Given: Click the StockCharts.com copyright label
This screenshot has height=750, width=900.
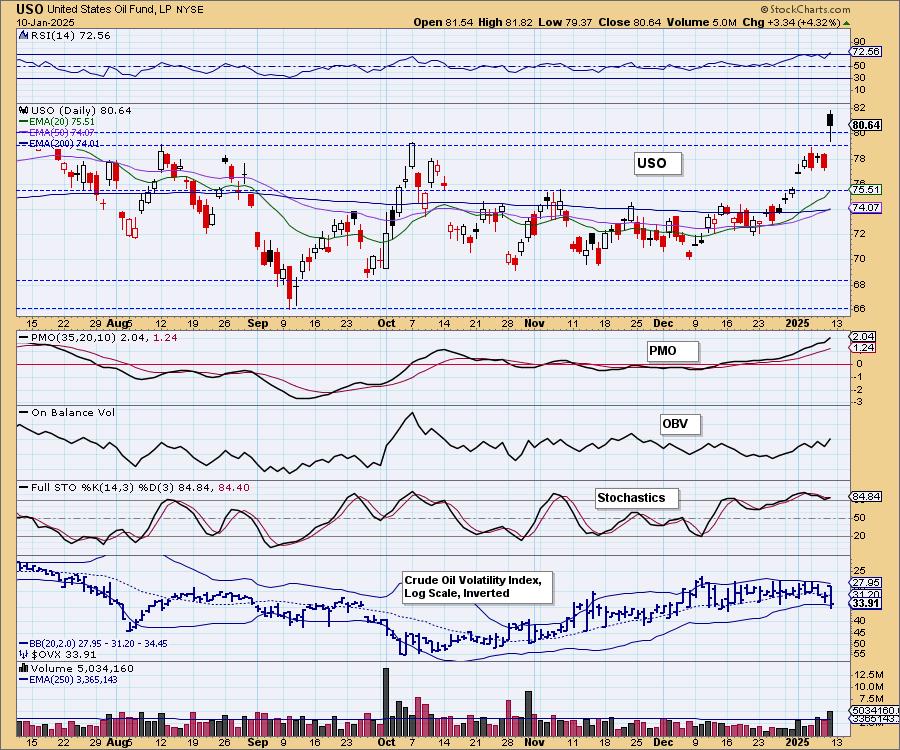Looking at the screenshot, I should 805,9.
